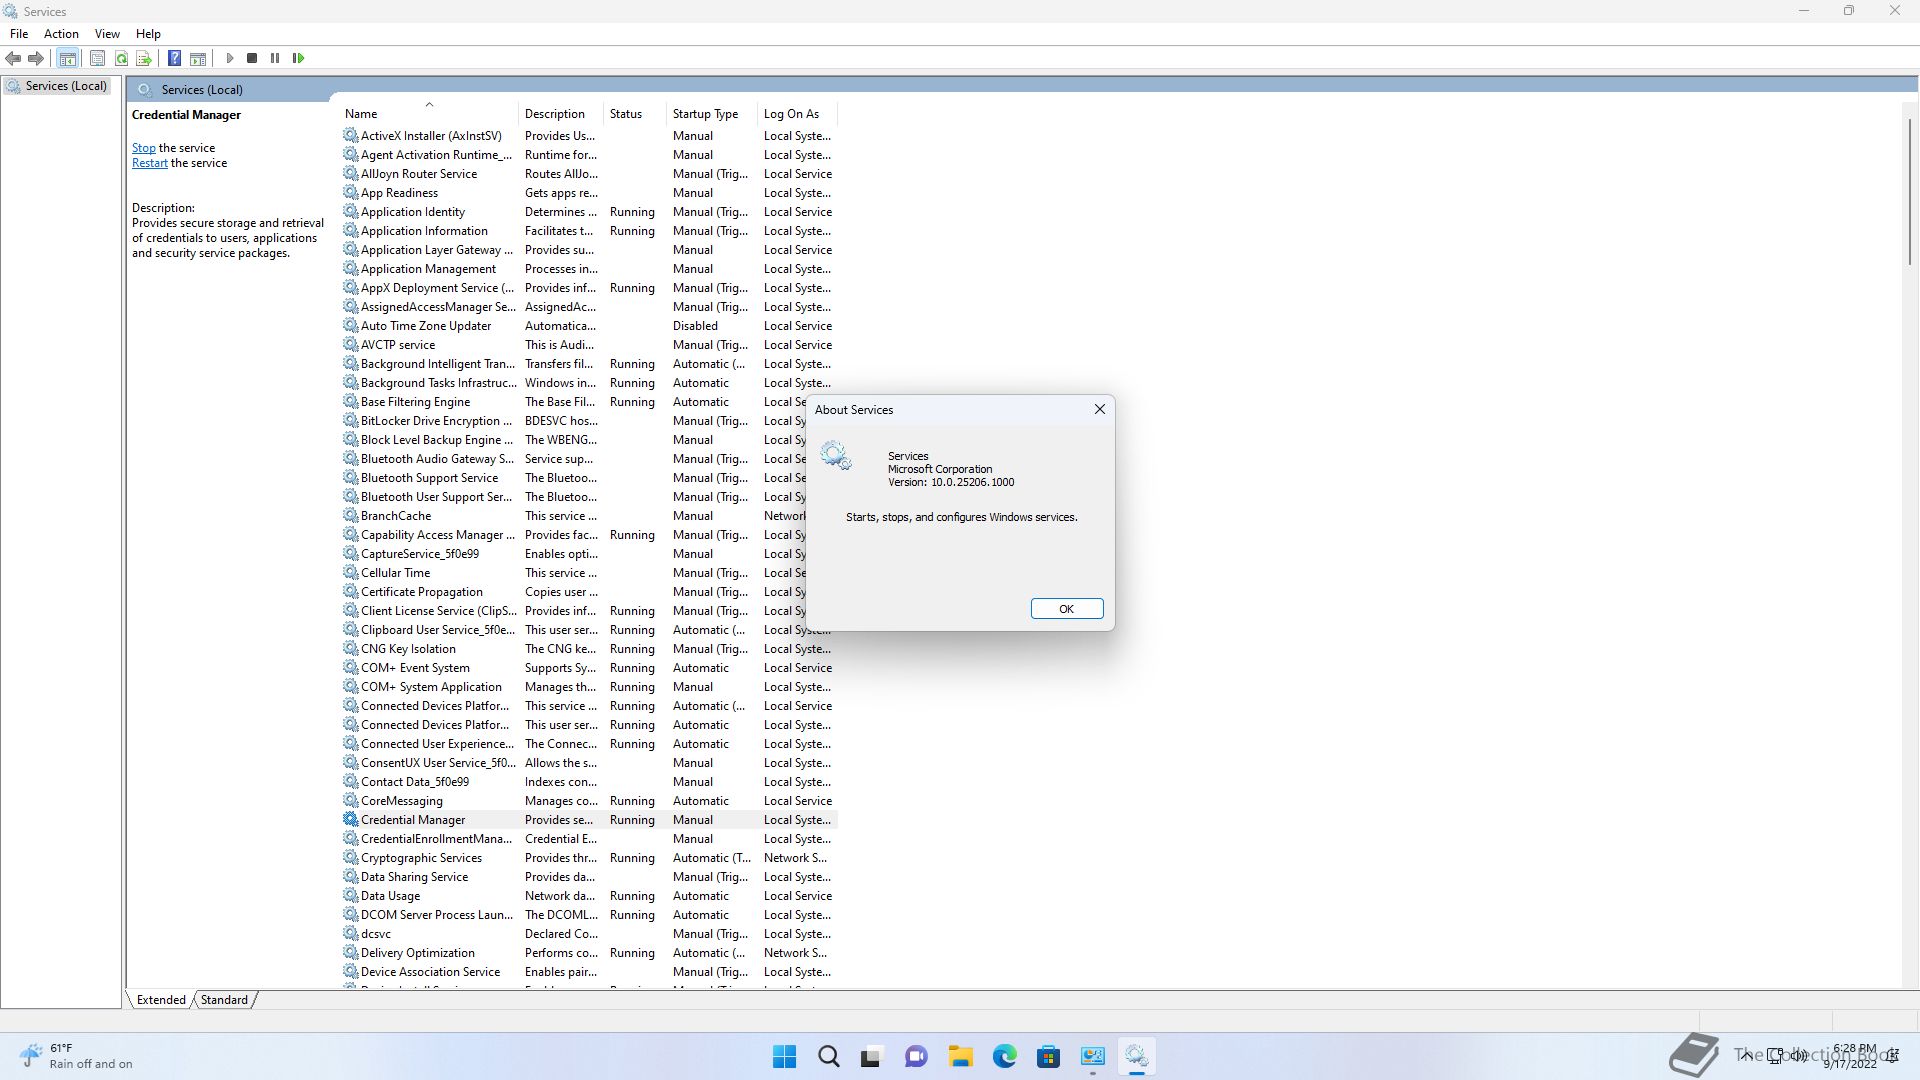The width and height of the screenshot is (1920, 1080).
Task: Switch to the Extended tab
Action: click(x=161, y=1000)
